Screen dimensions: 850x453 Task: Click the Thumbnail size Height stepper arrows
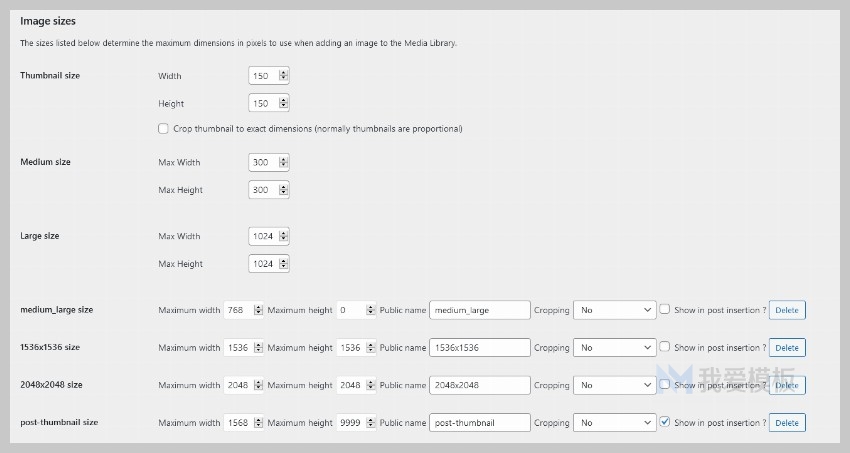[283, 103]
